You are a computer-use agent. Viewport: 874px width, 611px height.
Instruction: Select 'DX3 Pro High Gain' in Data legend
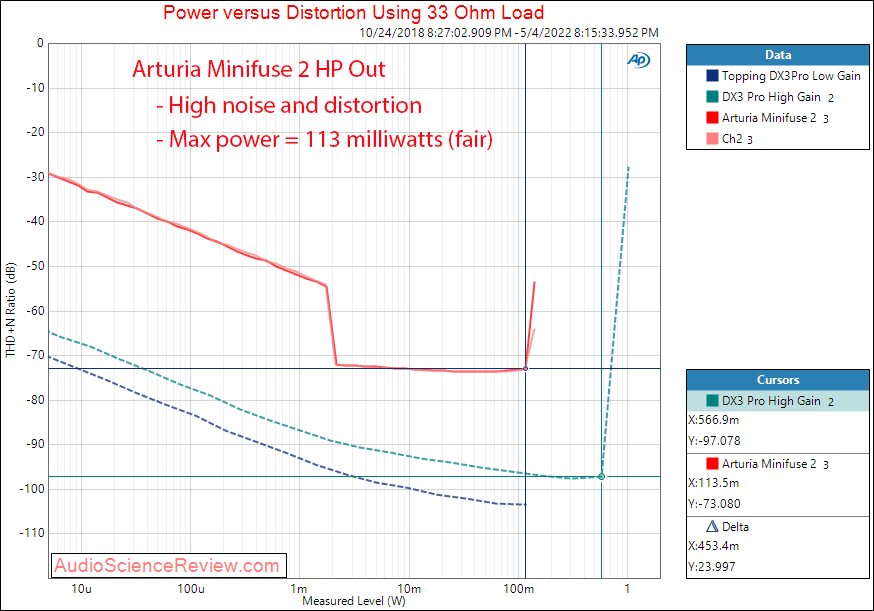pyautogui.click(x=771, y=97)
